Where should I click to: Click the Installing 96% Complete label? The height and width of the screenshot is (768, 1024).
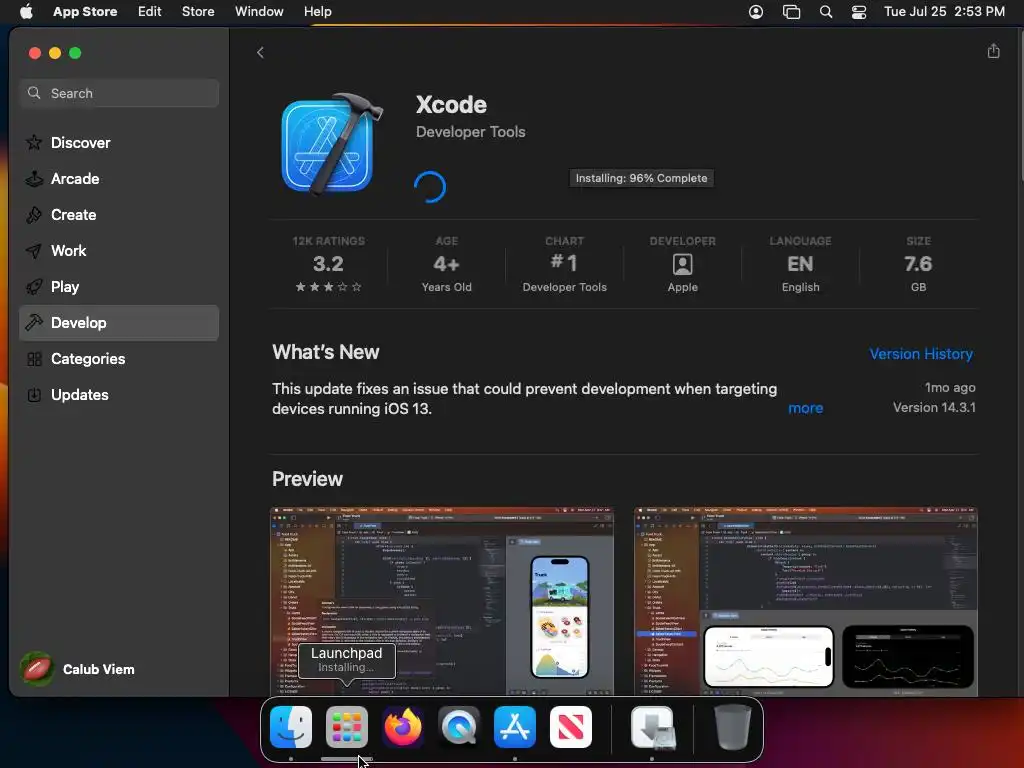pyautogui.click(x=641, y=178)
